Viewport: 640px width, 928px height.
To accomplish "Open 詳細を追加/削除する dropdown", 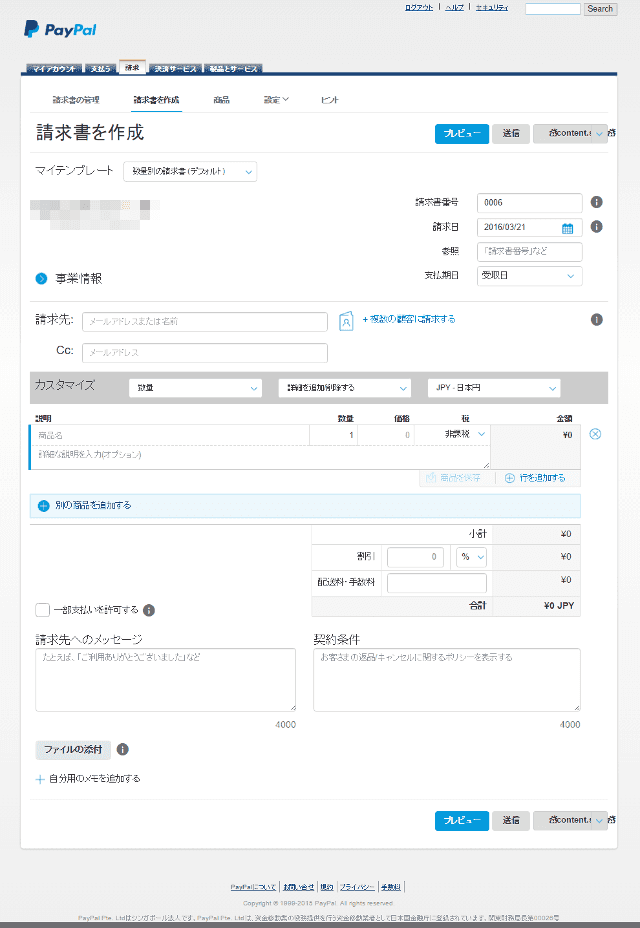I will (x=345, y=388).
